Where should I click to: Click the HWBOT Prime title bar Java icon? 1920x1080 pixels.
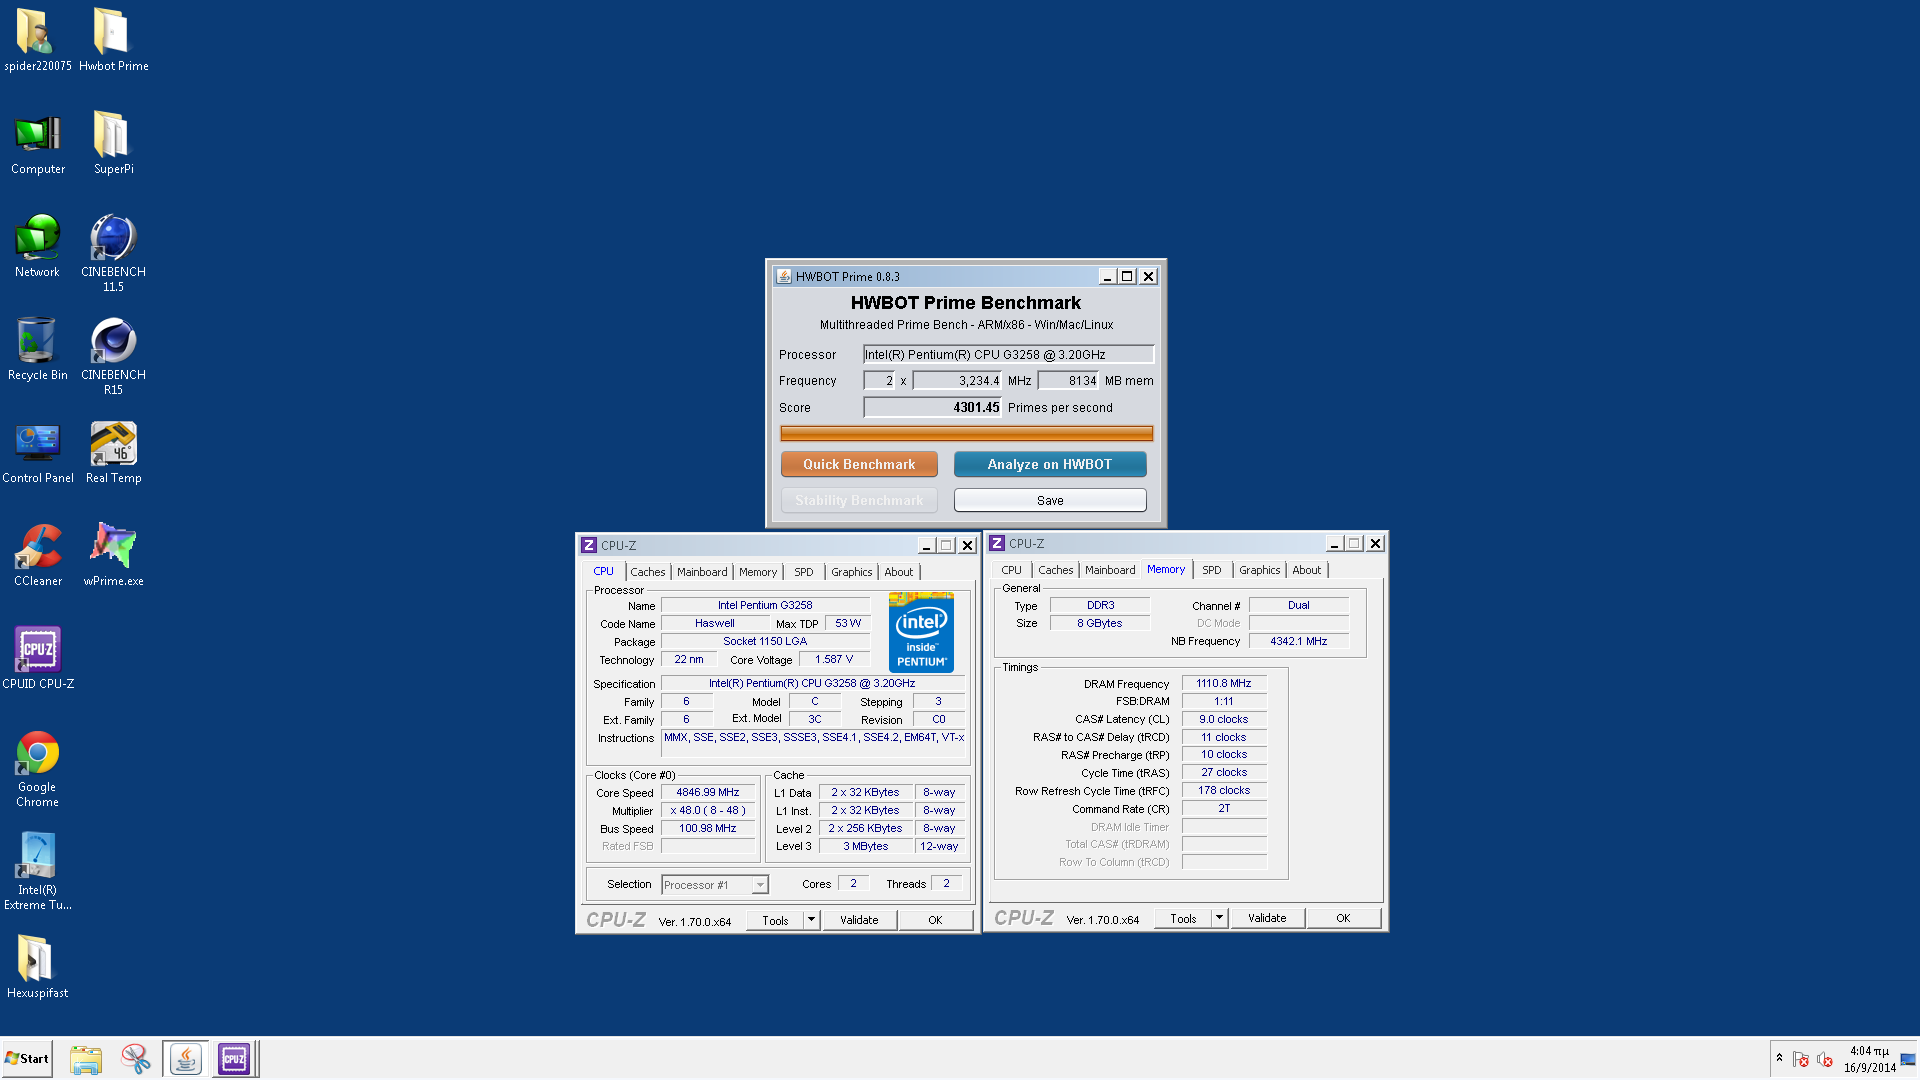[784, 276]
